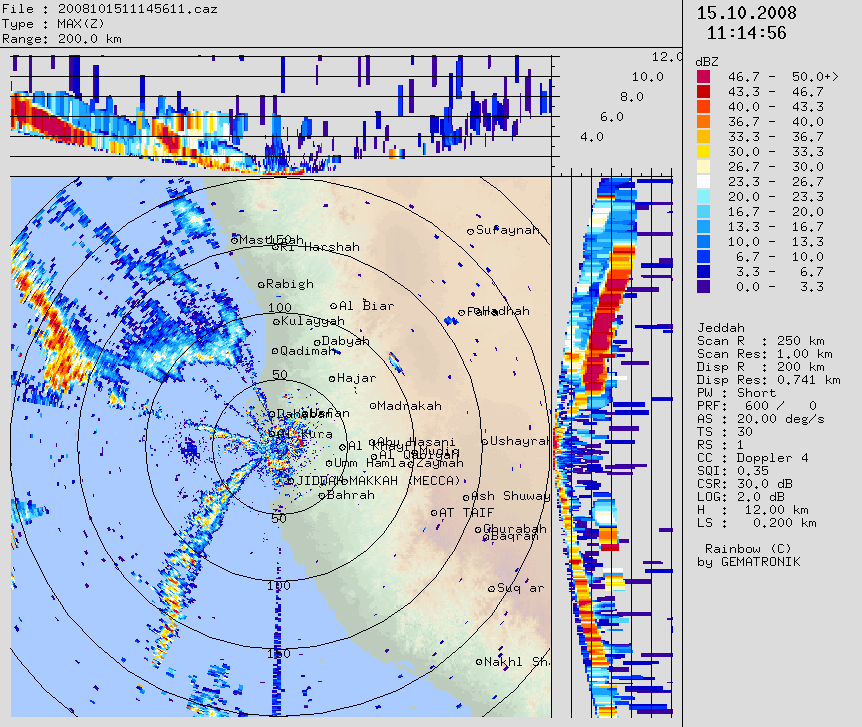Click the 6.0 height scale label
862x727 pixels.
point(612,117)
